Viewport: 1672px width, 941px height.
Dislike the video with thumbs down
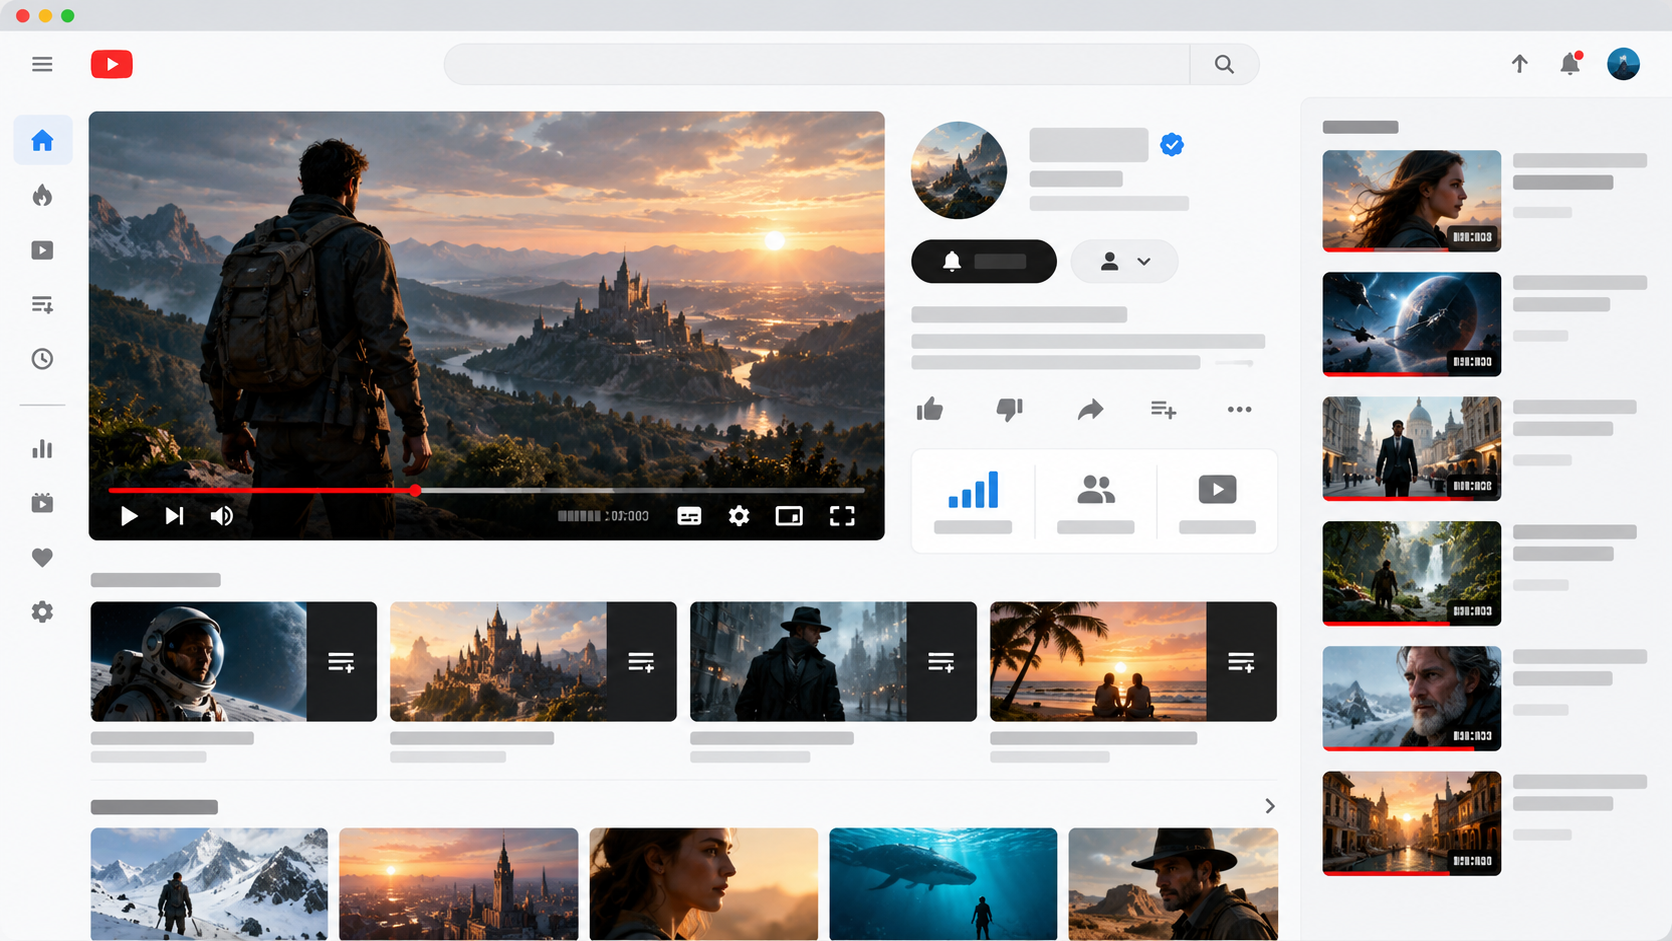coord(1010,409)
